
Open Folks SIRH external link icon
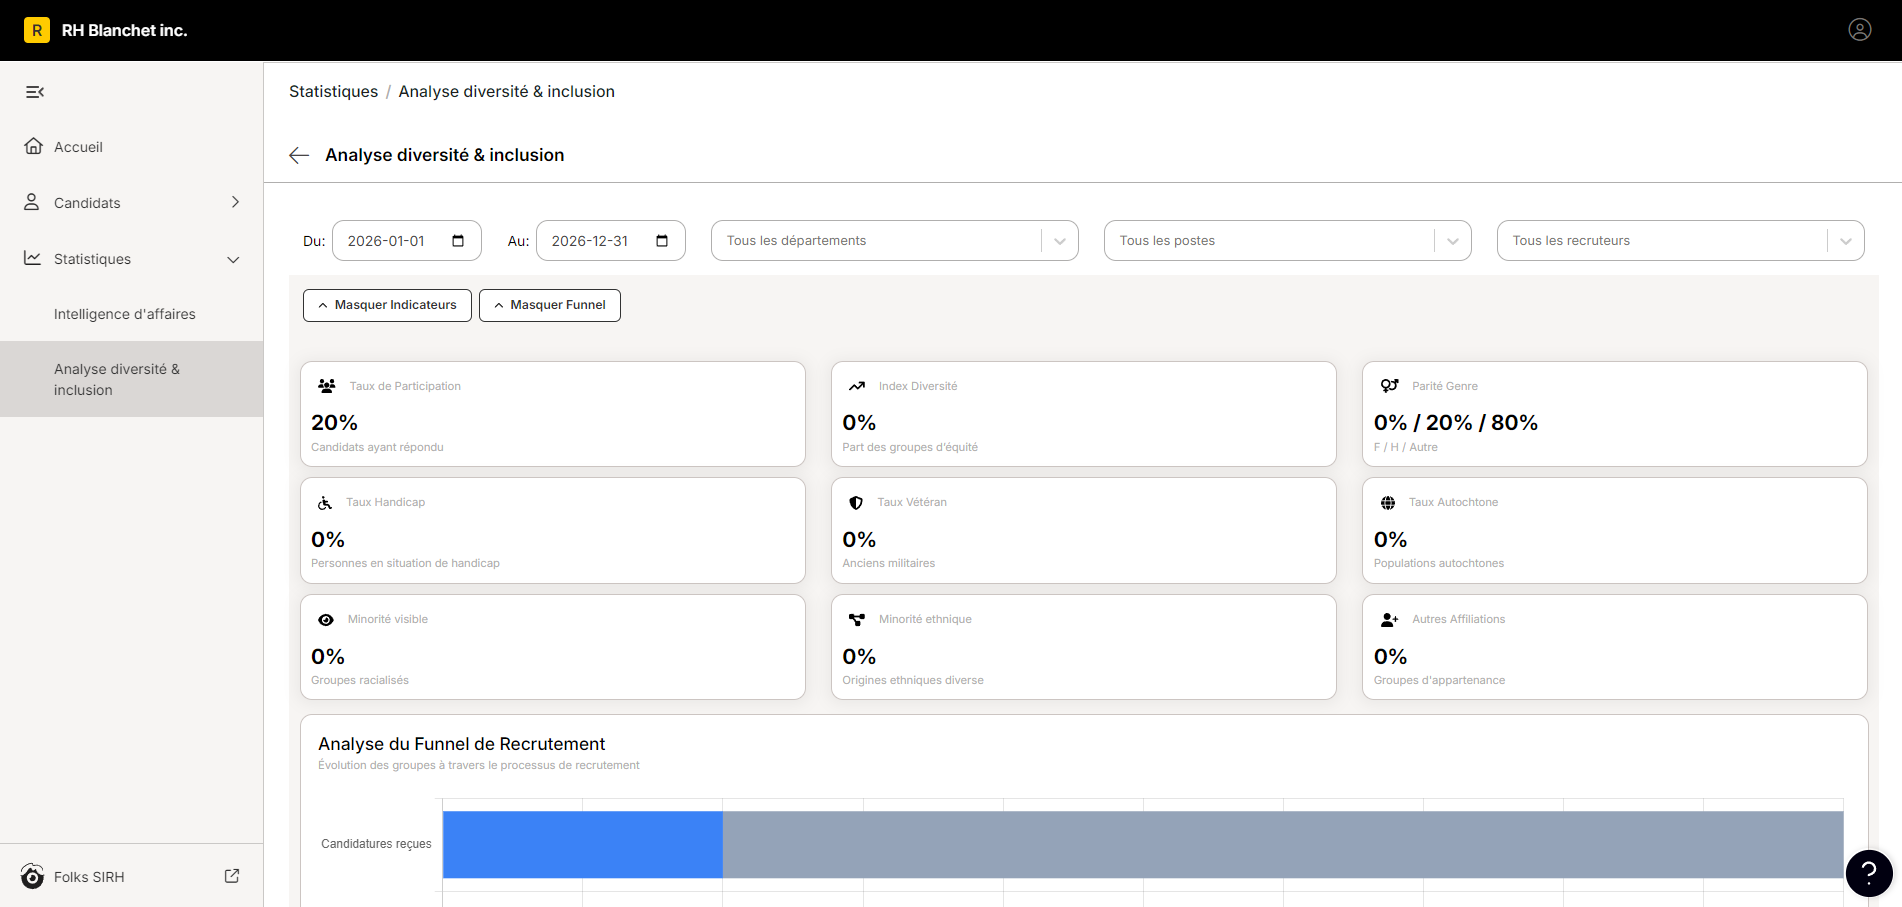[232, 876]
